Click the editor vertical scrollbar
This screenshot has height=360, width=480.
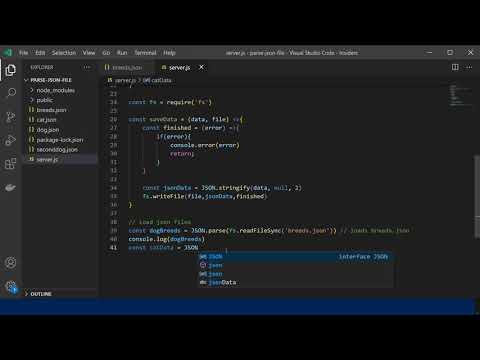[477, 197]
